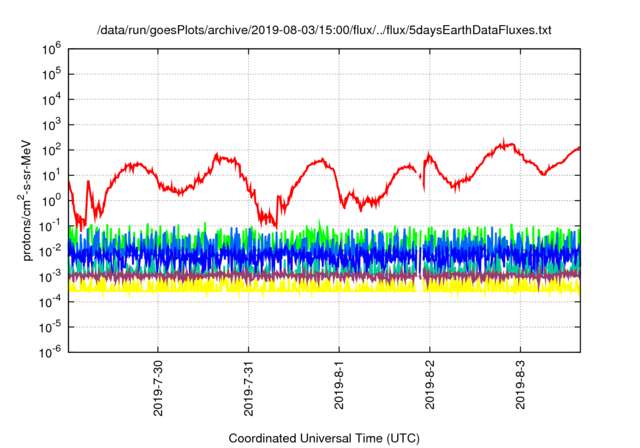Click the plot title file path text
This screenshot has height=448, width=640.
(324, 30)
